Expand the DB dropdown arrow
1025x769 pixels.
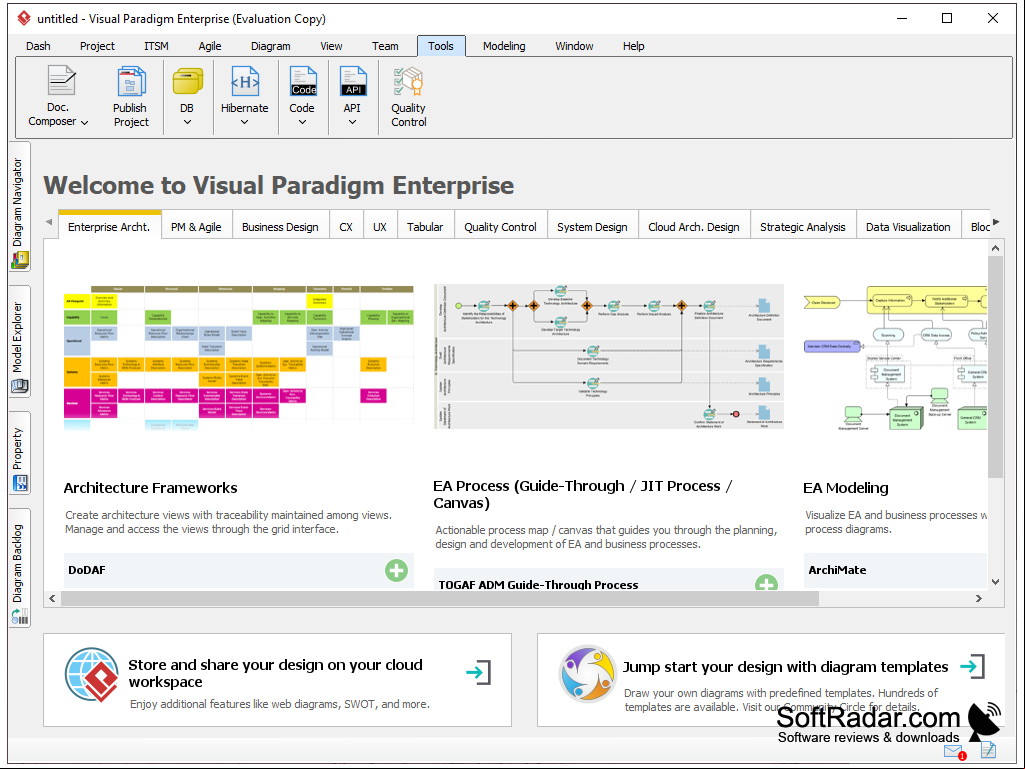(x=187, y=122)
